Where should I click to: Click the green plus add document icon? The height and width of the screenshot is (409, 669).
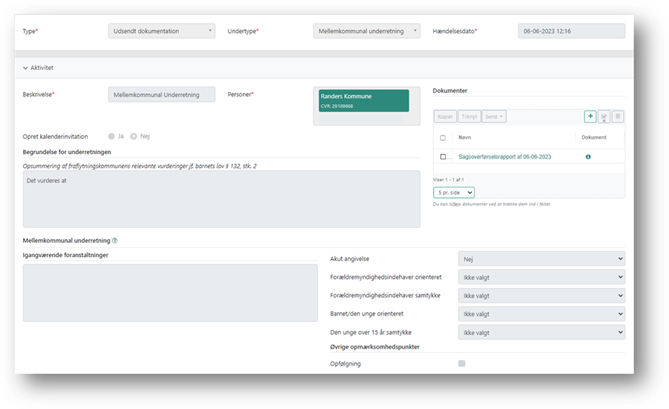click(590, 117)
